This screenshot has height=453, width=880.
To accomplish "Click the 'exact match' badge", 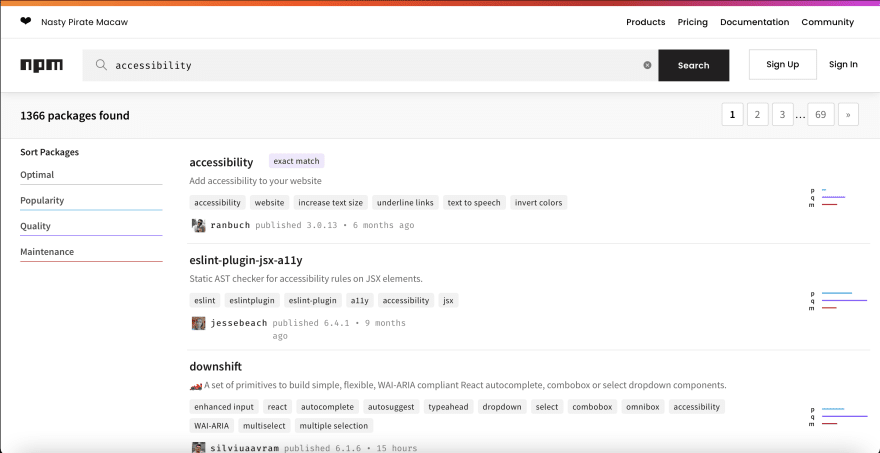I will click(x=296, y=161).
